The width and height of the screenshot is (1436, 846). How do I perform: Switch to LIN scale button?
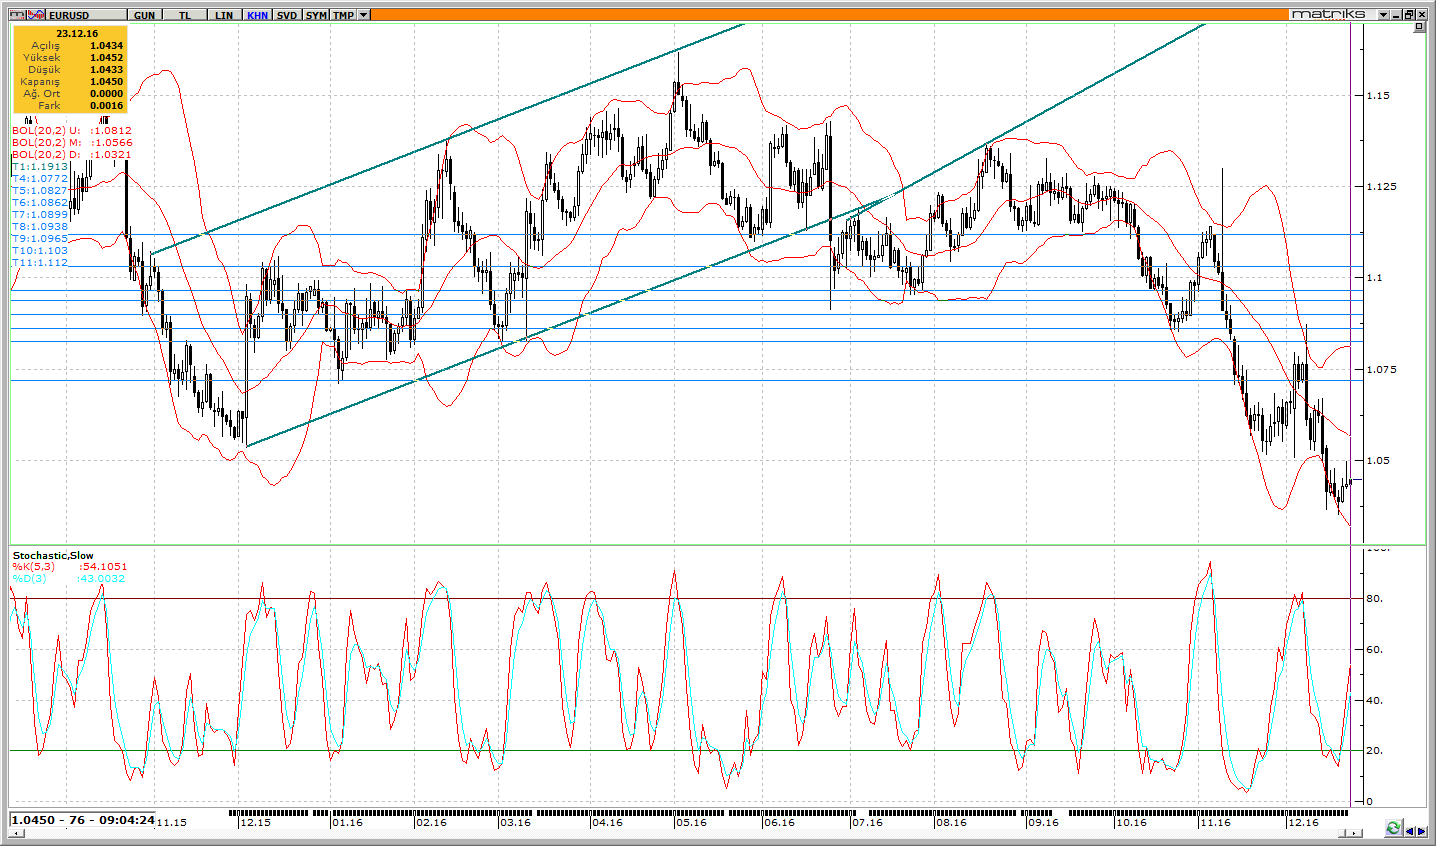pyautogui.click(x=224, y=15)
